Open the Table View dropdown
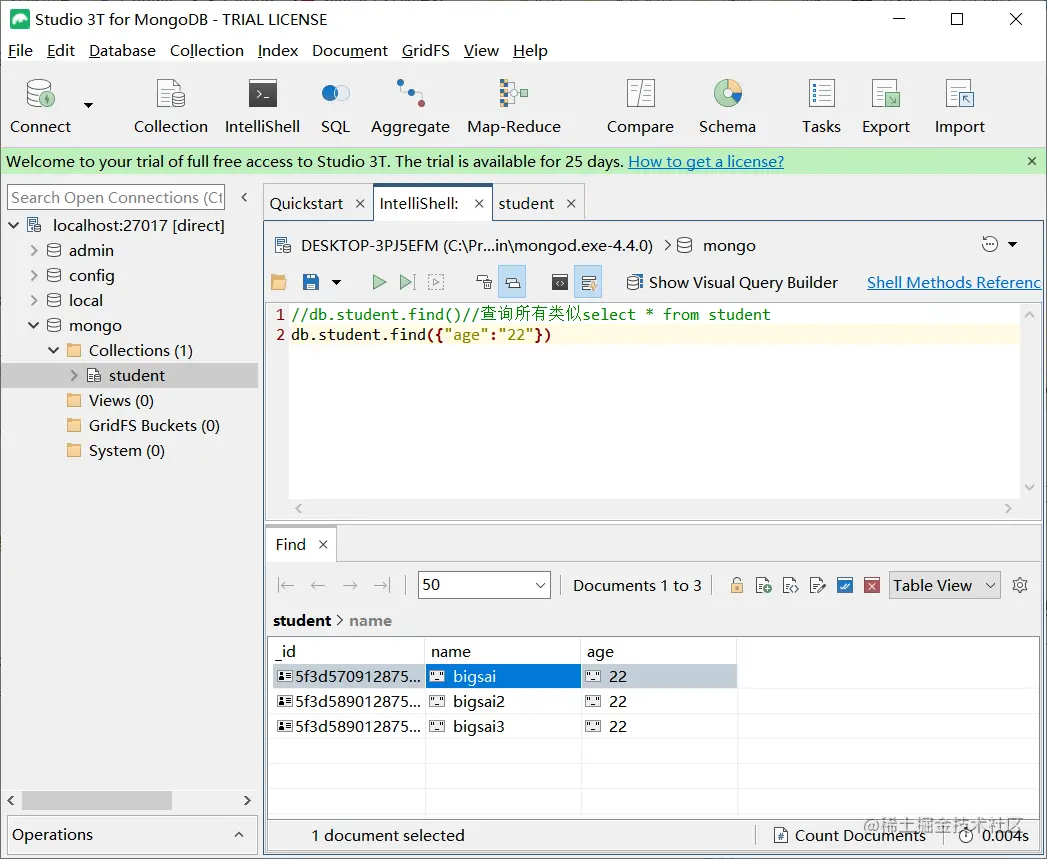 point(944,585)
